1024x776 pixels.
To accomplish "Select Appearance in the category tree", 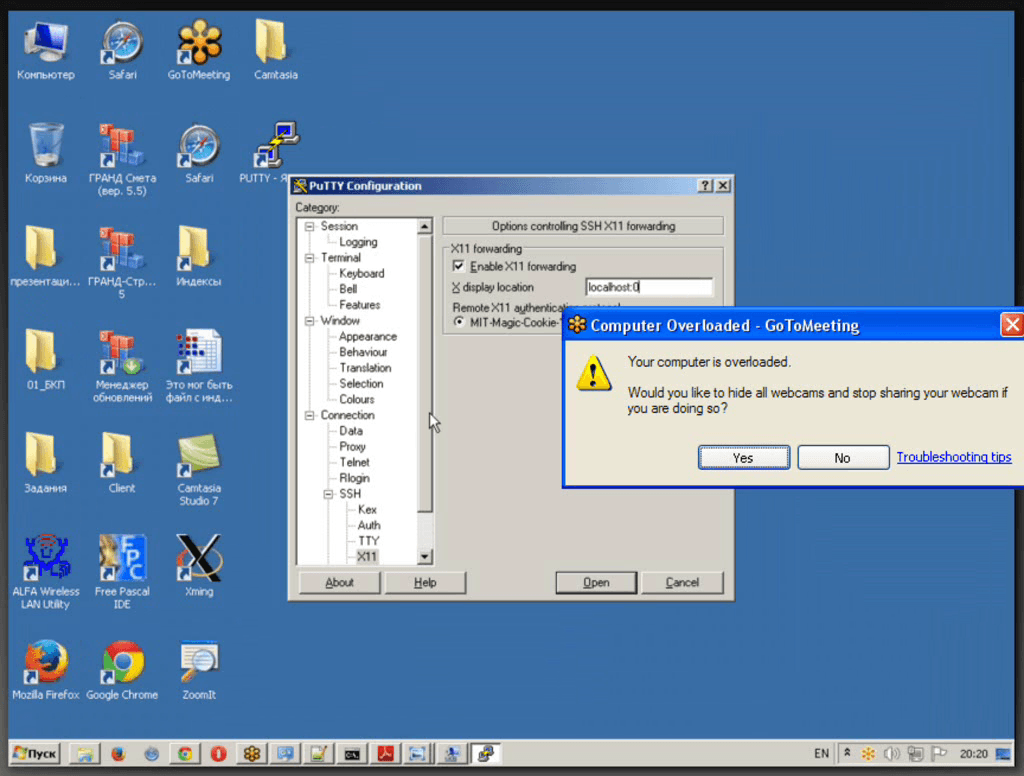I will pyautogui.click(x=368, y=336).
